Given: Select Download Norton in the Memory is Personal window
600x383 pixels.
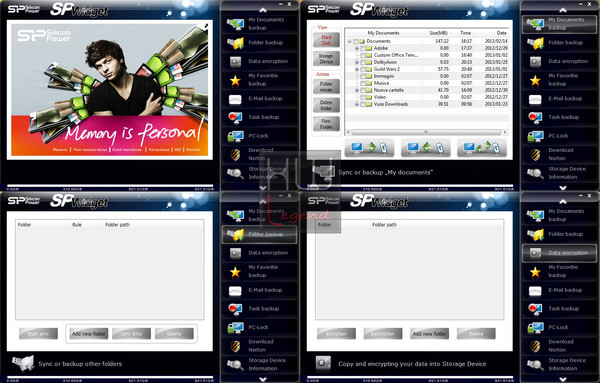Looking at the screenshot, I should click(260, 154).
